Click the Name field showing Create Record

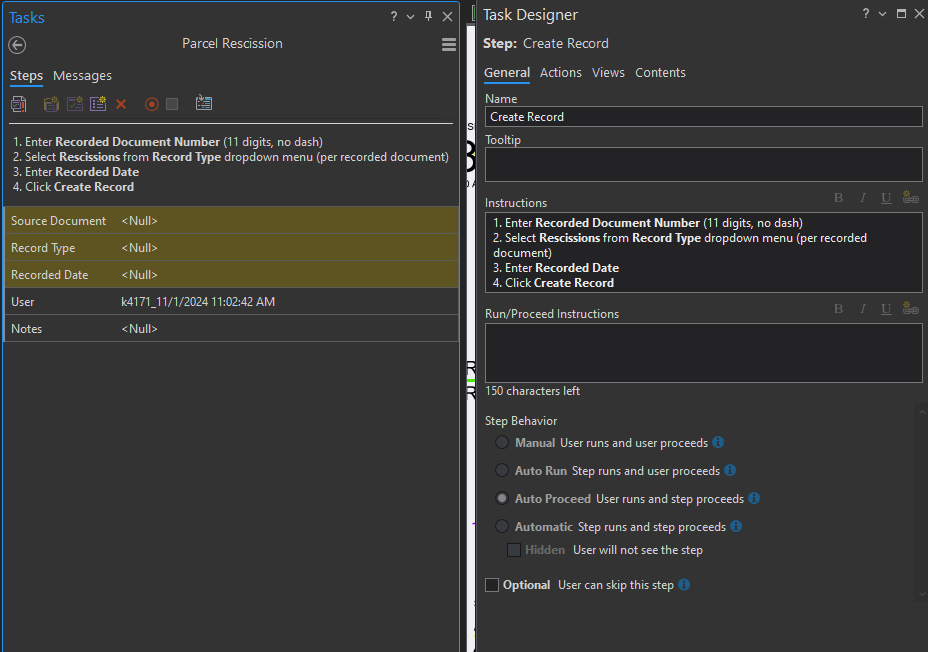click(700, 116)
